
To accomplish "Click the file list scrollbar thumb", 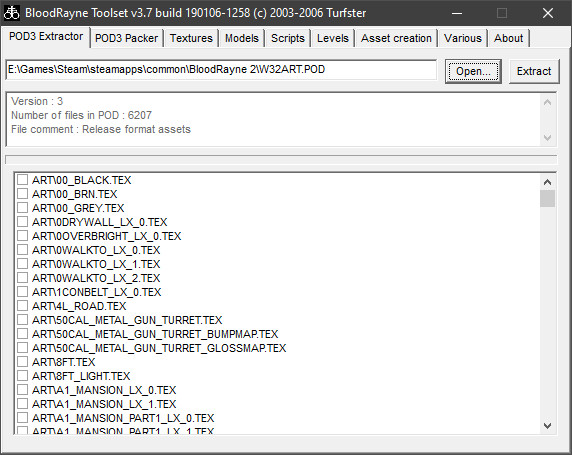I will (547, 198).
